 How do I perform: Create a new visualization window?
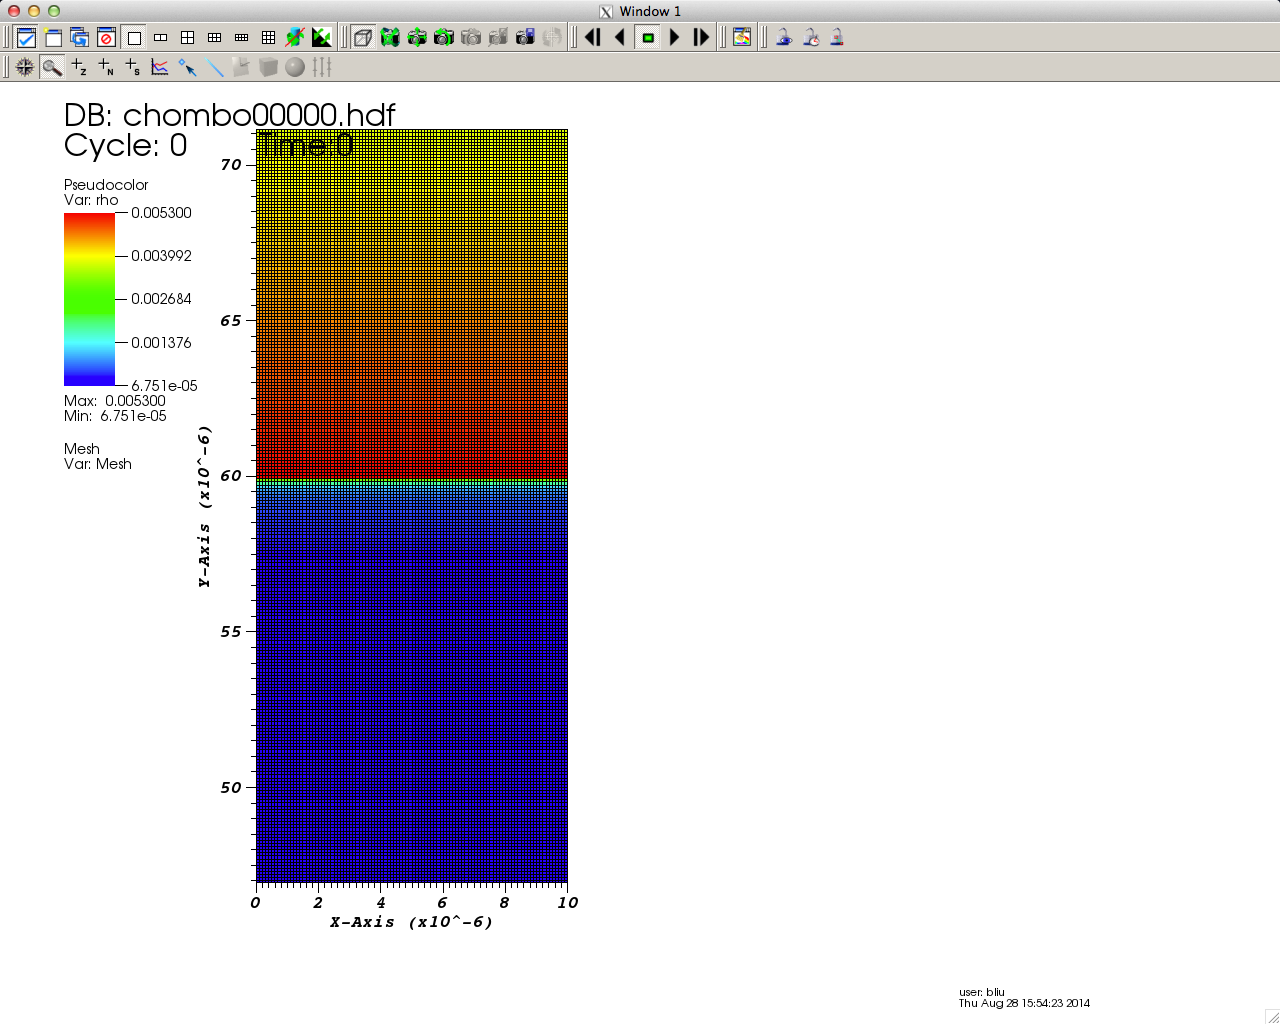53,38
